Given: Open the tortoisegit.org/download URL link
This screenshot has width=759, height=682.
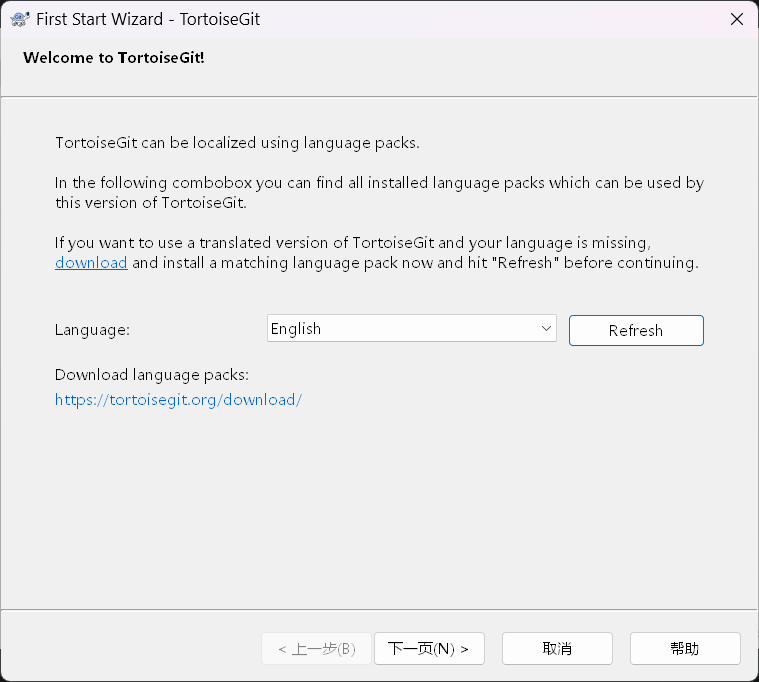Looking at the screenshot, I should click(x=178, y=400).
